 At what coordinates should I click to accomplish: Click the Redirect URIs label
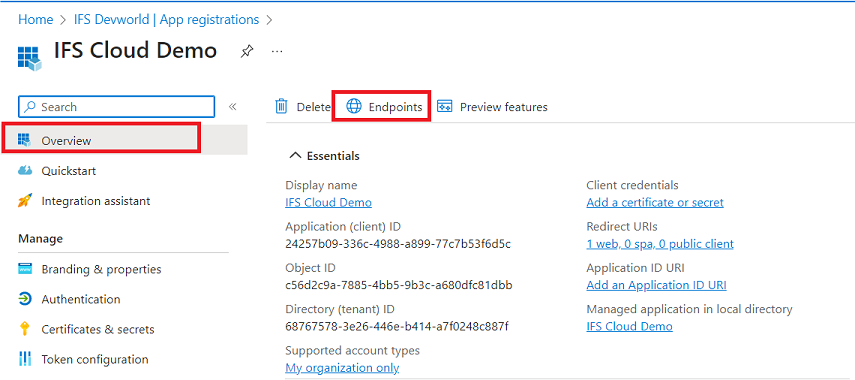click(622, 226)
